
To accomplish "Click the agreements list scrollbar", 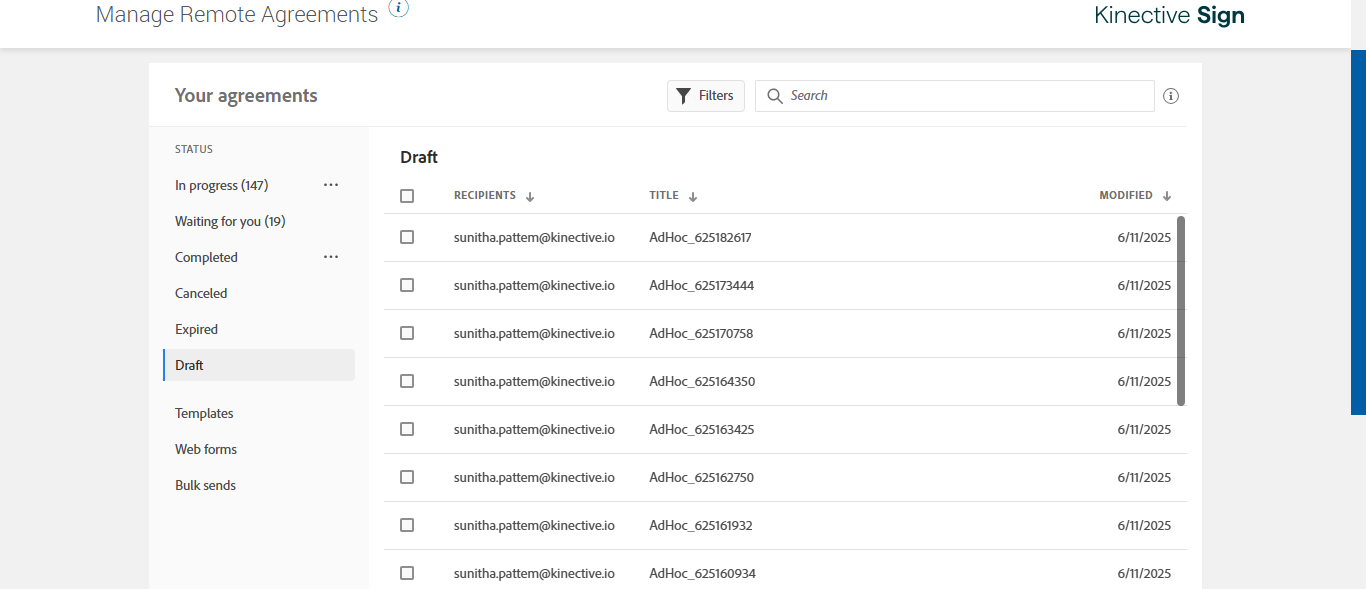I will point(1181,310).
